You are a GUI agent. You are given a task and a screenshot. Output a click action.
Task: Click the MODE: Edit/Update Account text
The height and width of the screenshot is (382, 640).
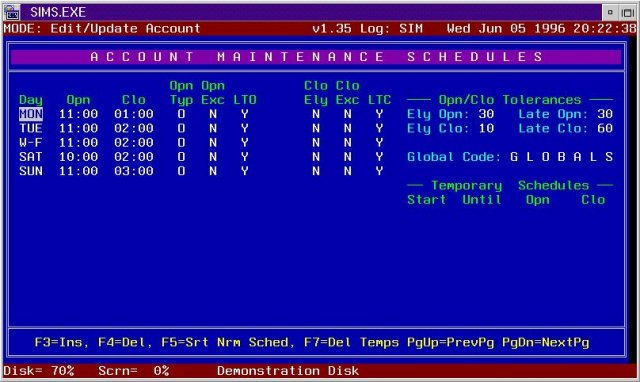tap(102, 29)
